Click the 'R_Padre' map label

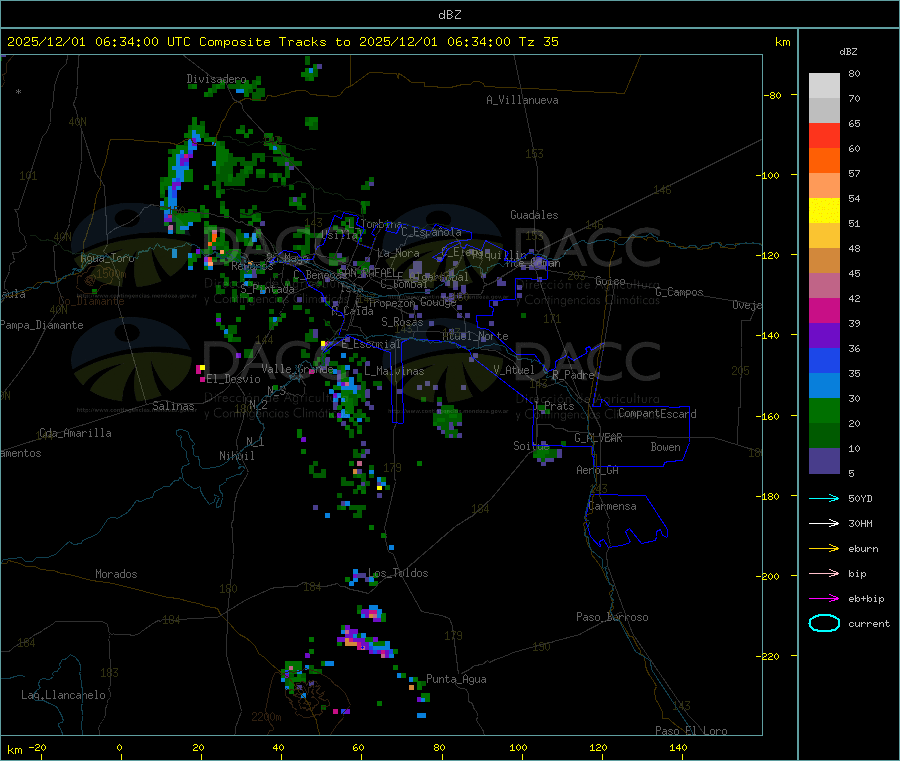(573, 375)
